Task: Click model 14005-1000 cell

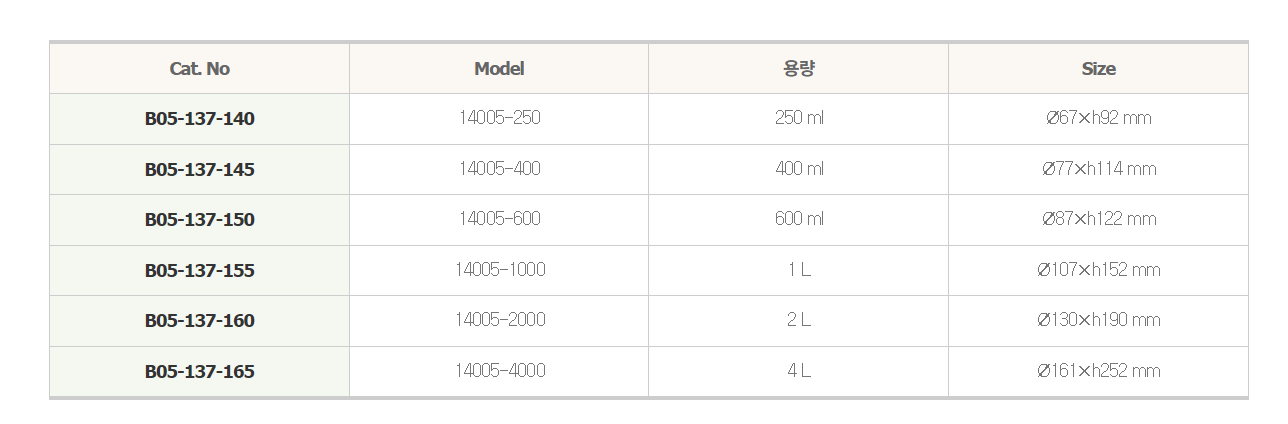Action: tap(499, 270)
